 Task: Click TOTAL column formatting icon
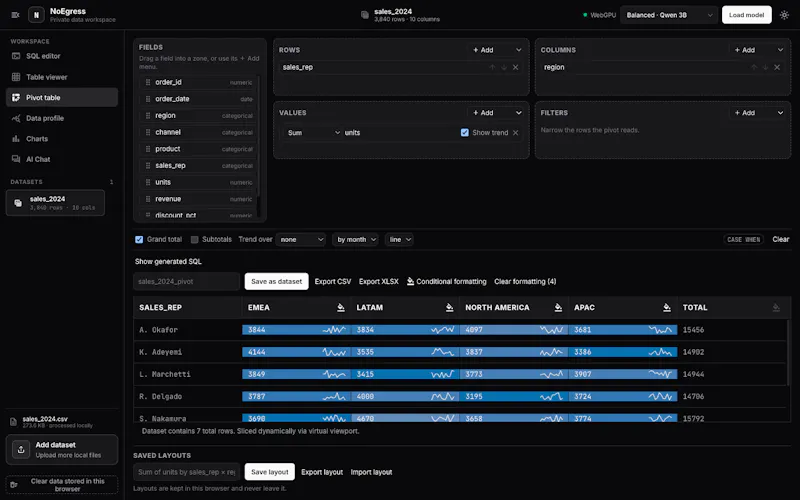click(776, 308)
